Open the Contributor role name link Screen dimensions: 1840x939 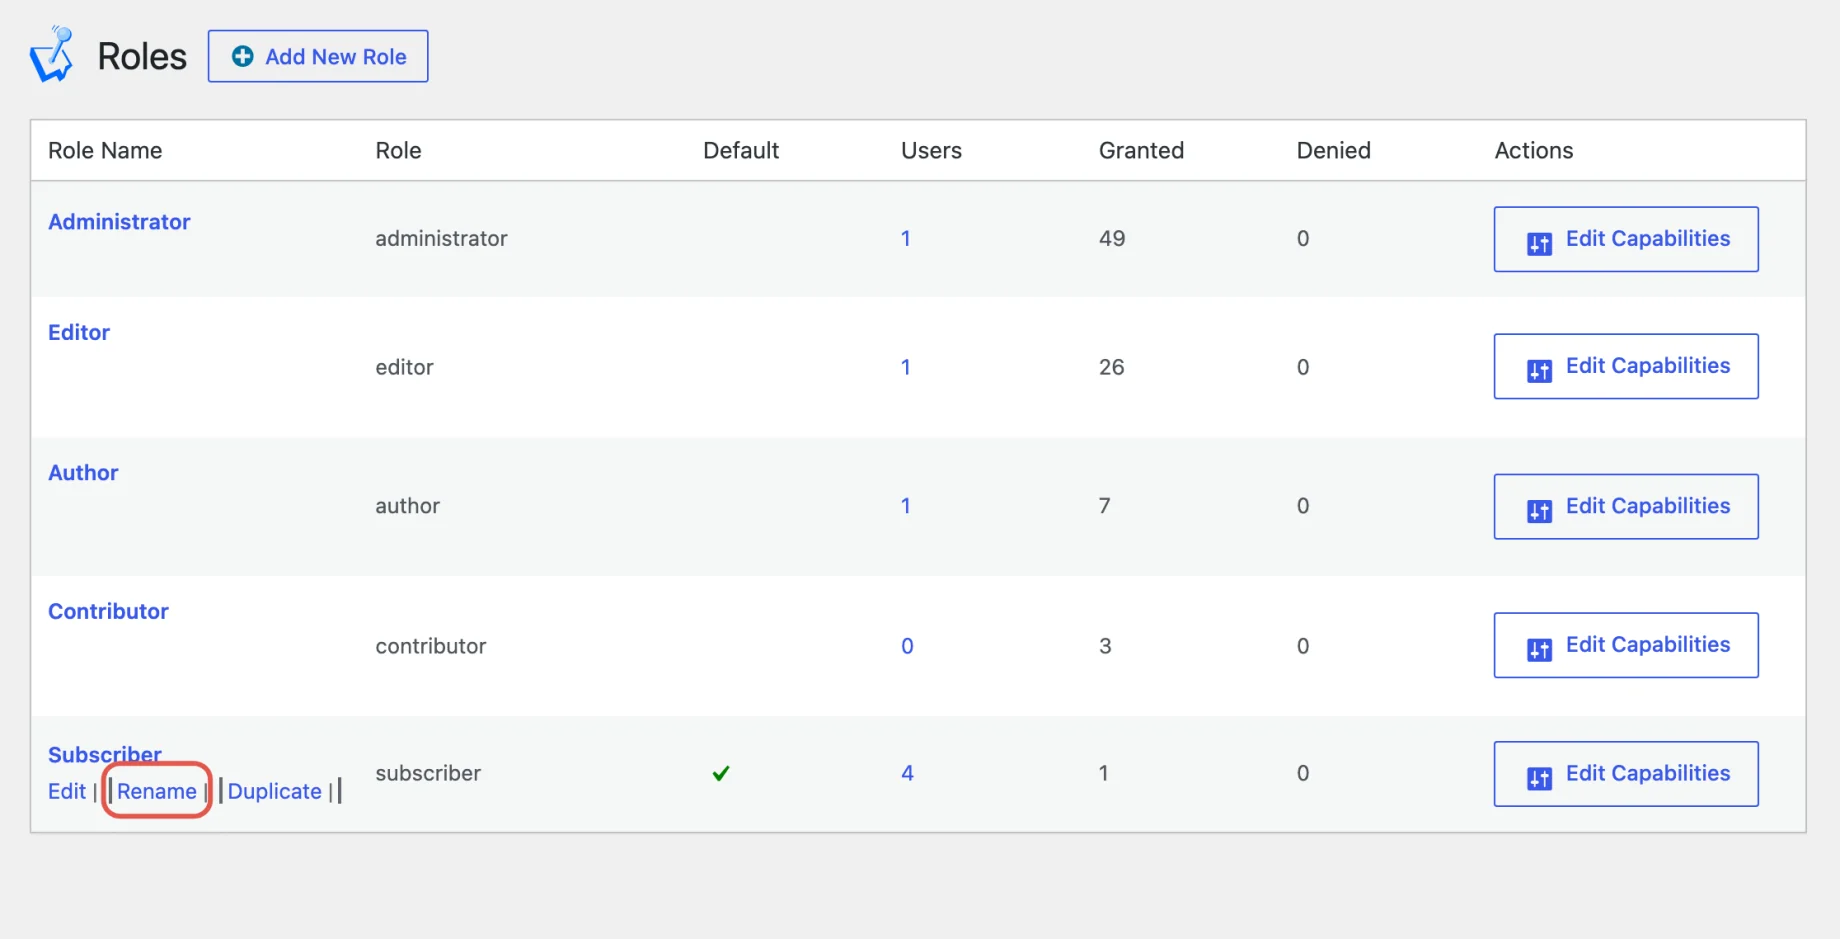[108, 611]
